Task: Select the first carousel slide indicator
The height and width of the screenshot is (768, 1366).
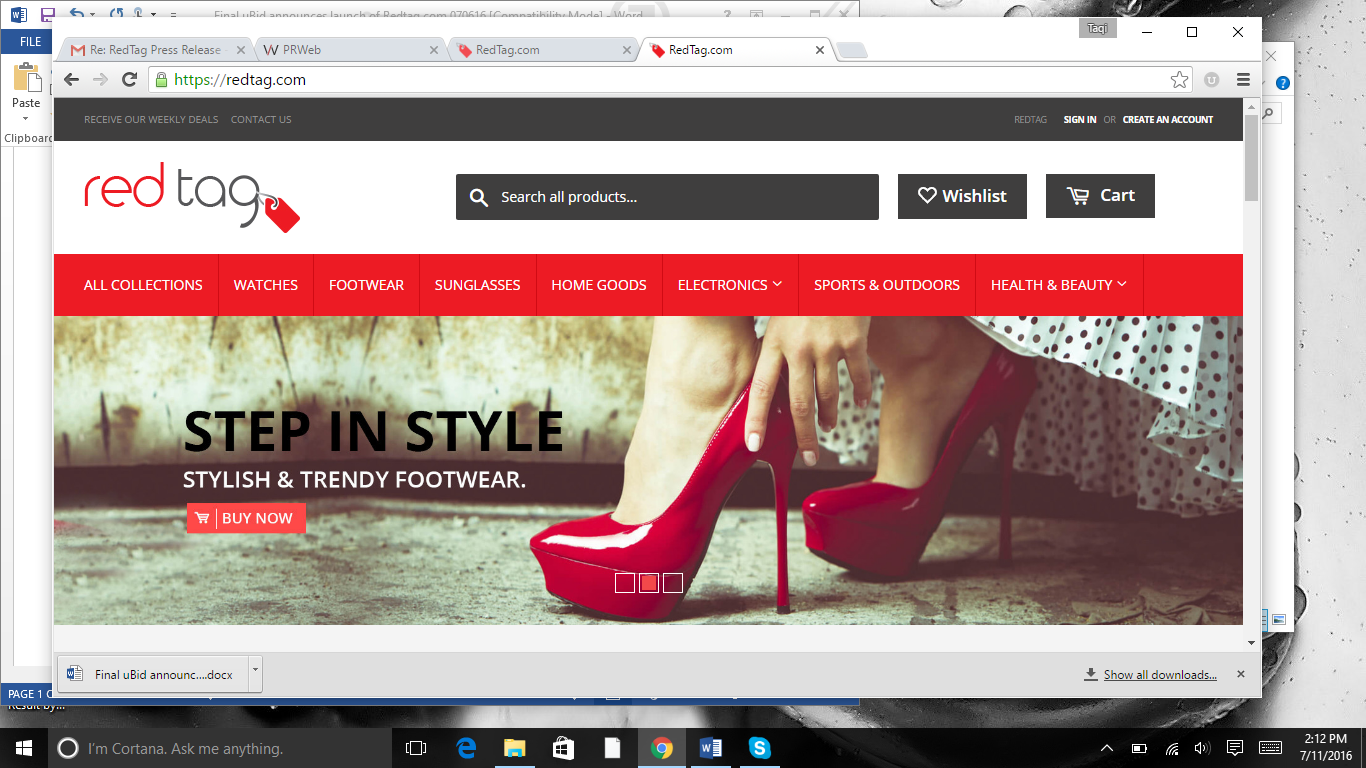Action: pos(625,583)
